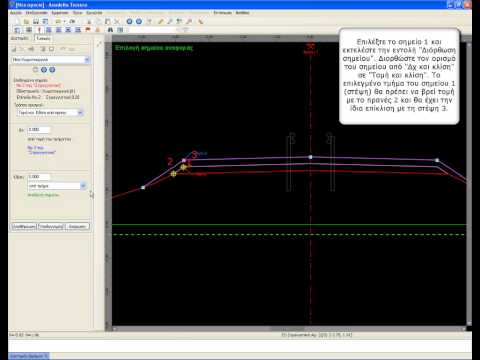Click the rightmost button at panel bottom
The width and height of the screenshot is (480, 360).
coord(77,227)
